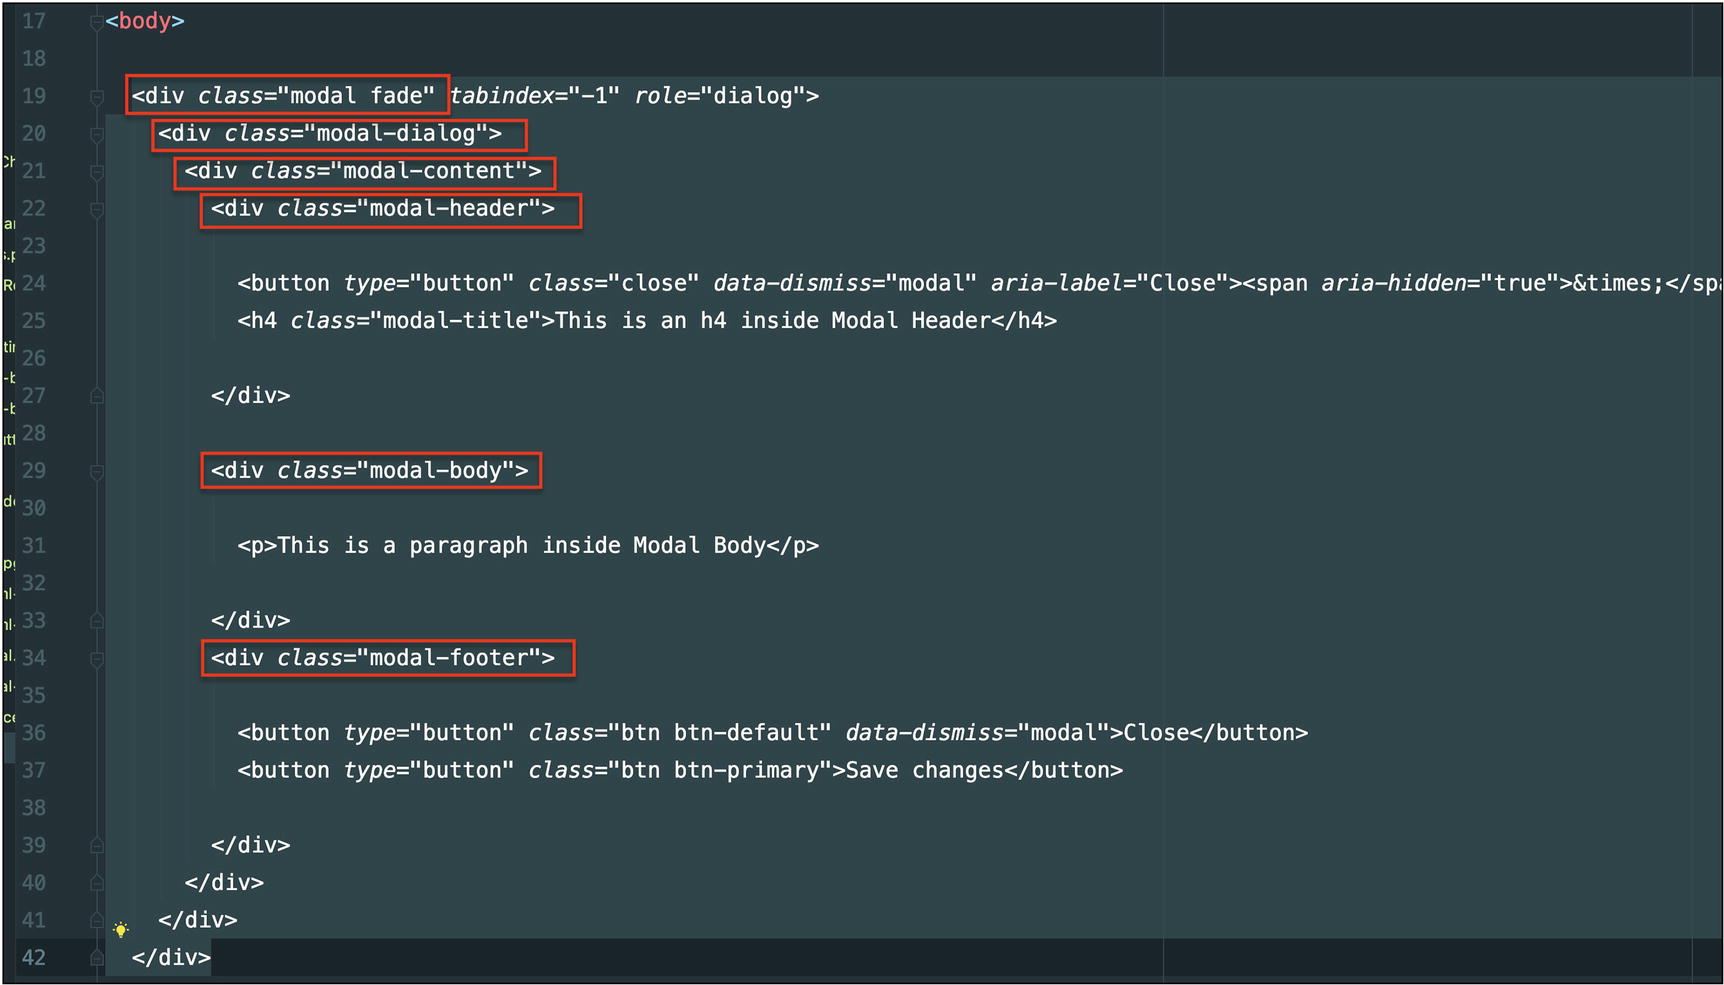Fold the modal fade div block

pyautogui.click(x=97, y=97)
